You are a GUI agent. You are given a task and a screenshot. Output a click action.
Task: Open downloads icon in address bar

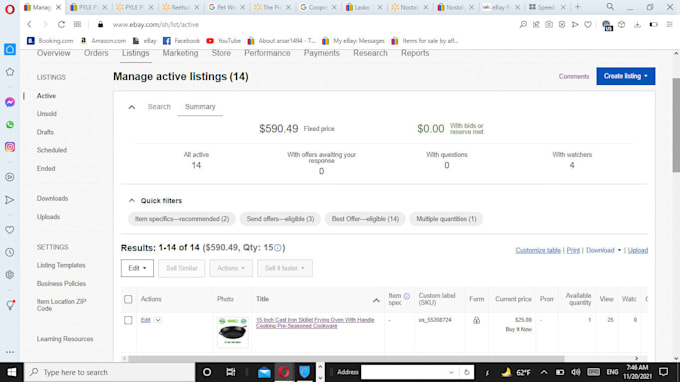tap(637, 25)
